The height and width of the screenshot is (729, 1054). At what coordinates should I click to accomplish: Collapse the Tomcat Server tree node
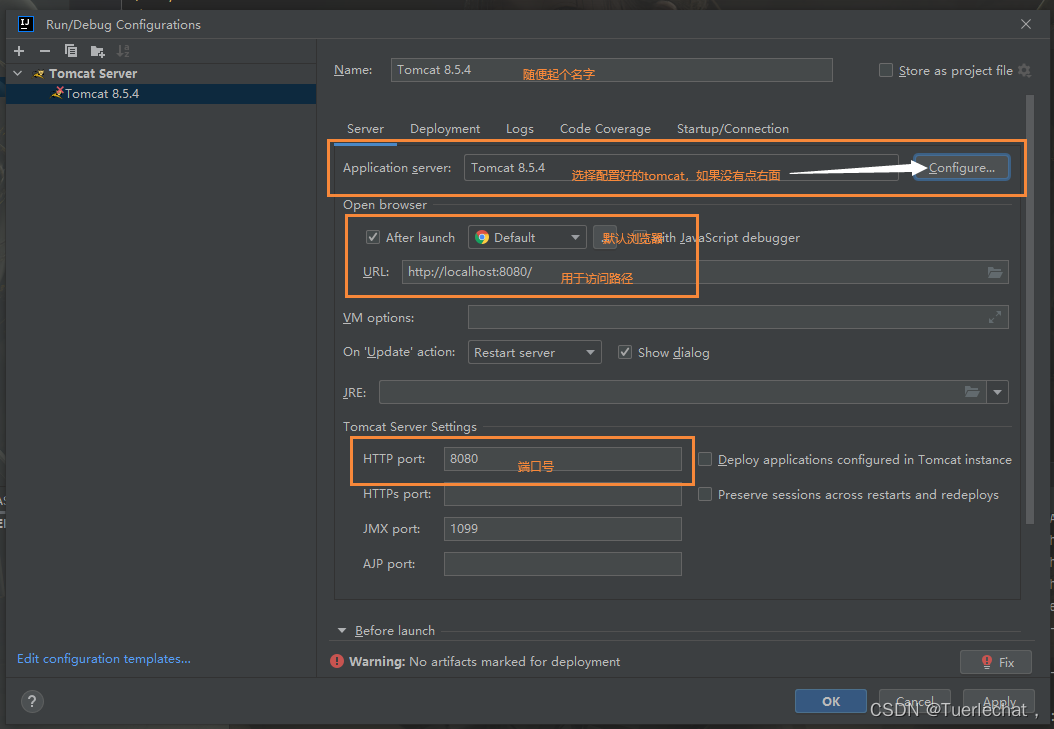coord(18,73)
